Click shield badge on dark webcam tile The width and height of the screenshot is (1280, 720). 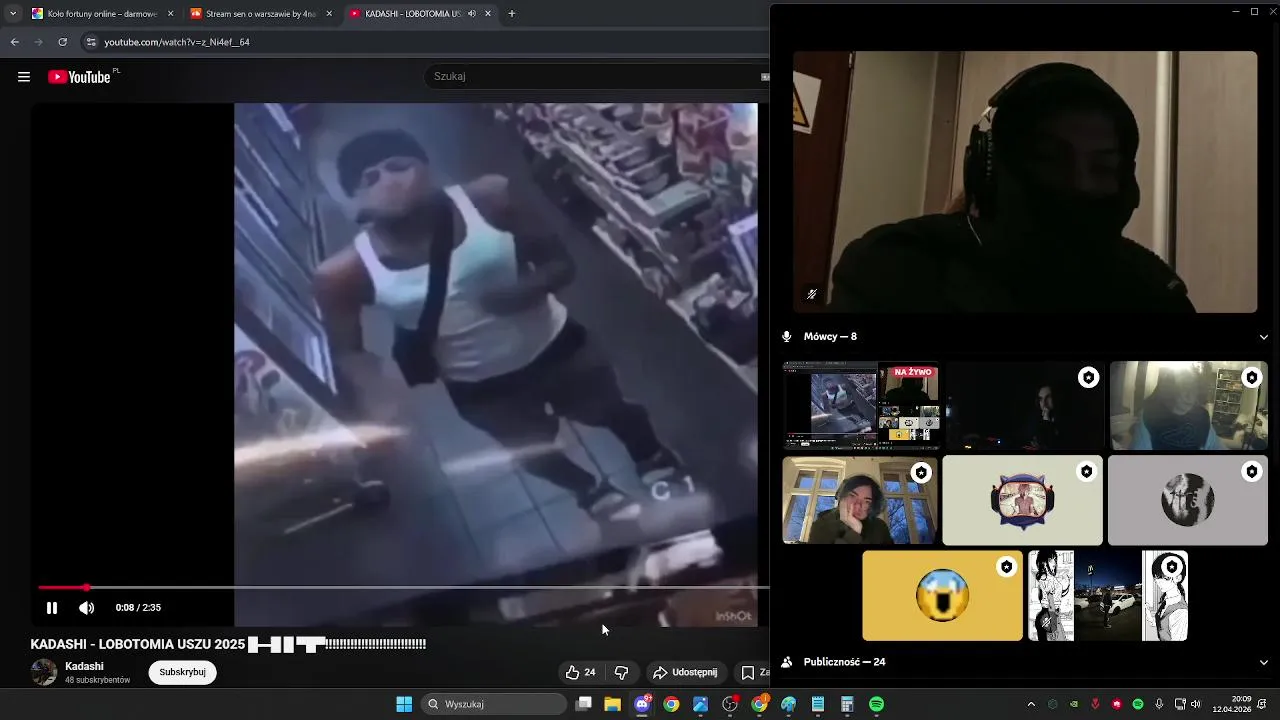(1088, 377)
